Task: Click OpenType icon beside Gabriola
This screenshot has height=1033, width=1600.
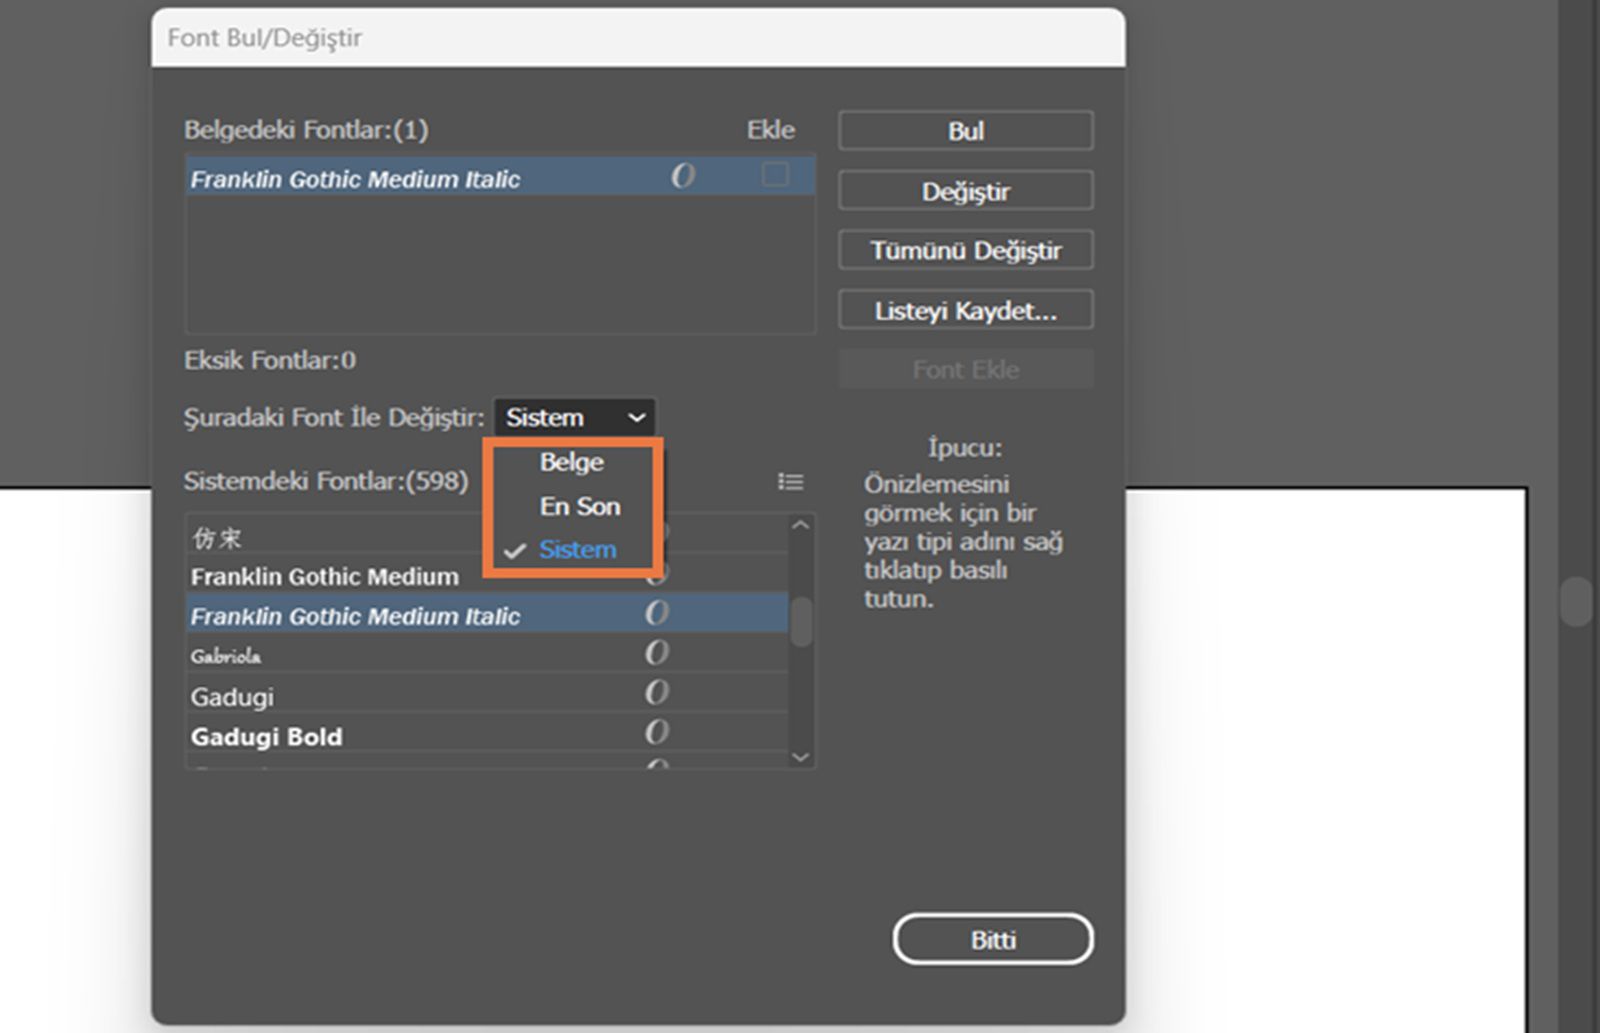Action: click(657, 653)
